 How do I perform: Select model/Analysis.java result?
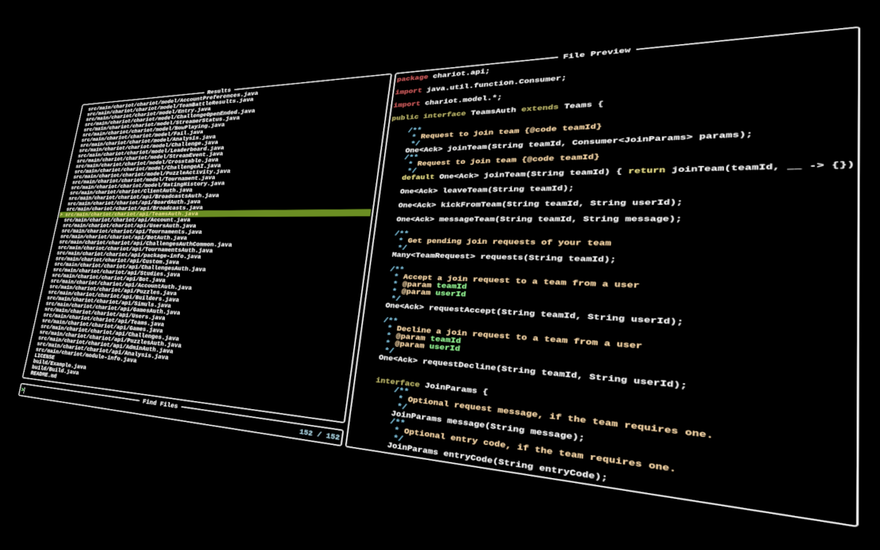point(148,140)
